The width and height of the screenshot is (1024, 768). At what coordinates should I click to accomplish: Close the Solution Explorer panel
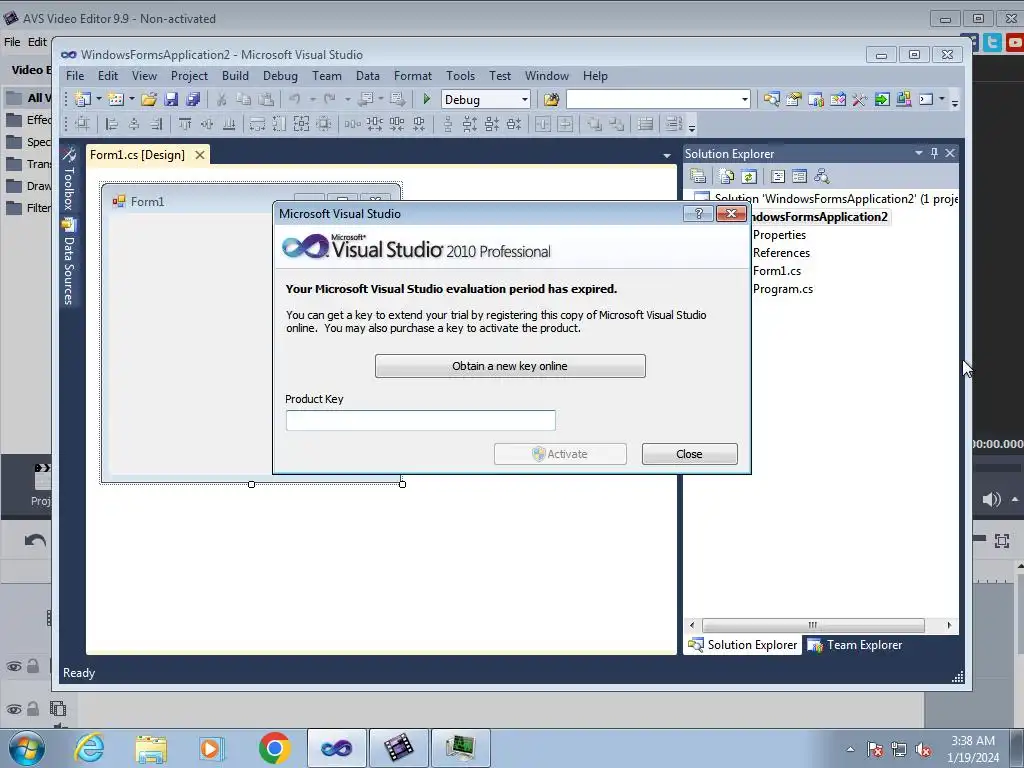coord(950,153)
